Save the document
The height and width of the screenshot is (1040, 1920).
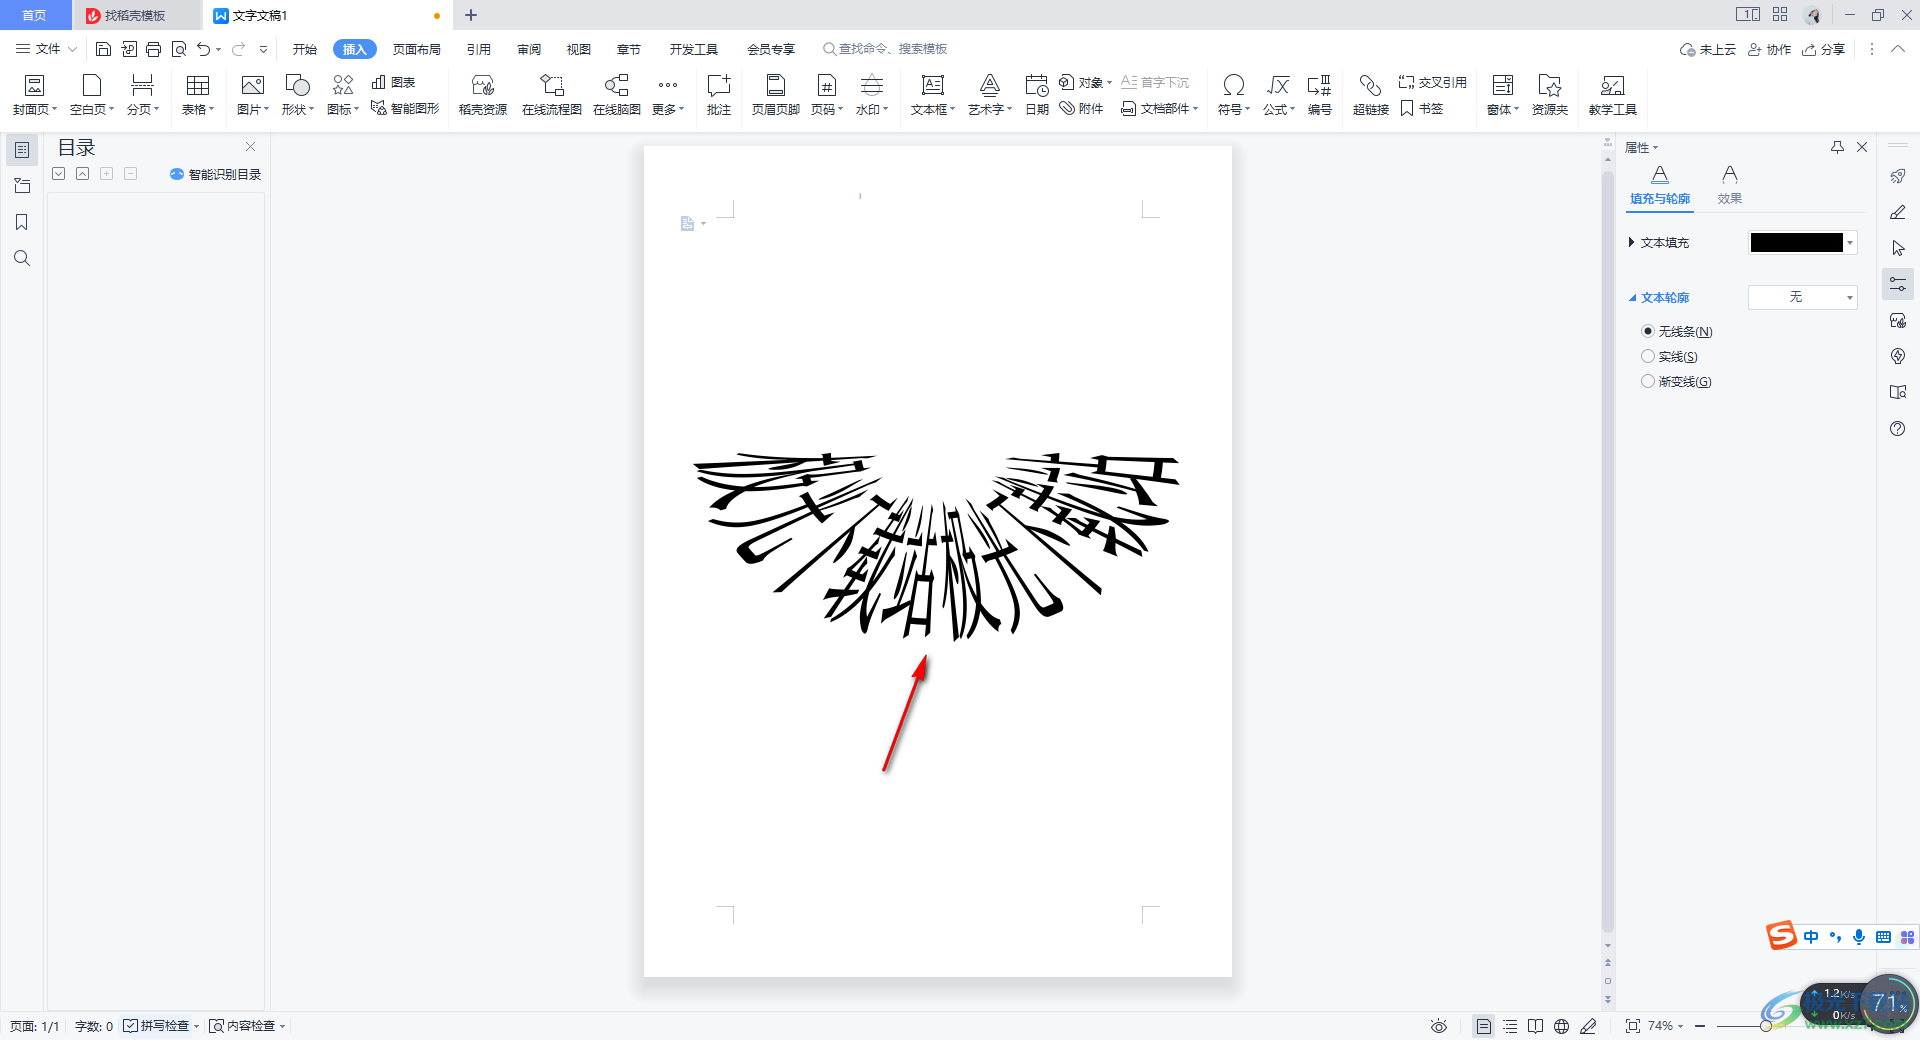coord(103,49)
